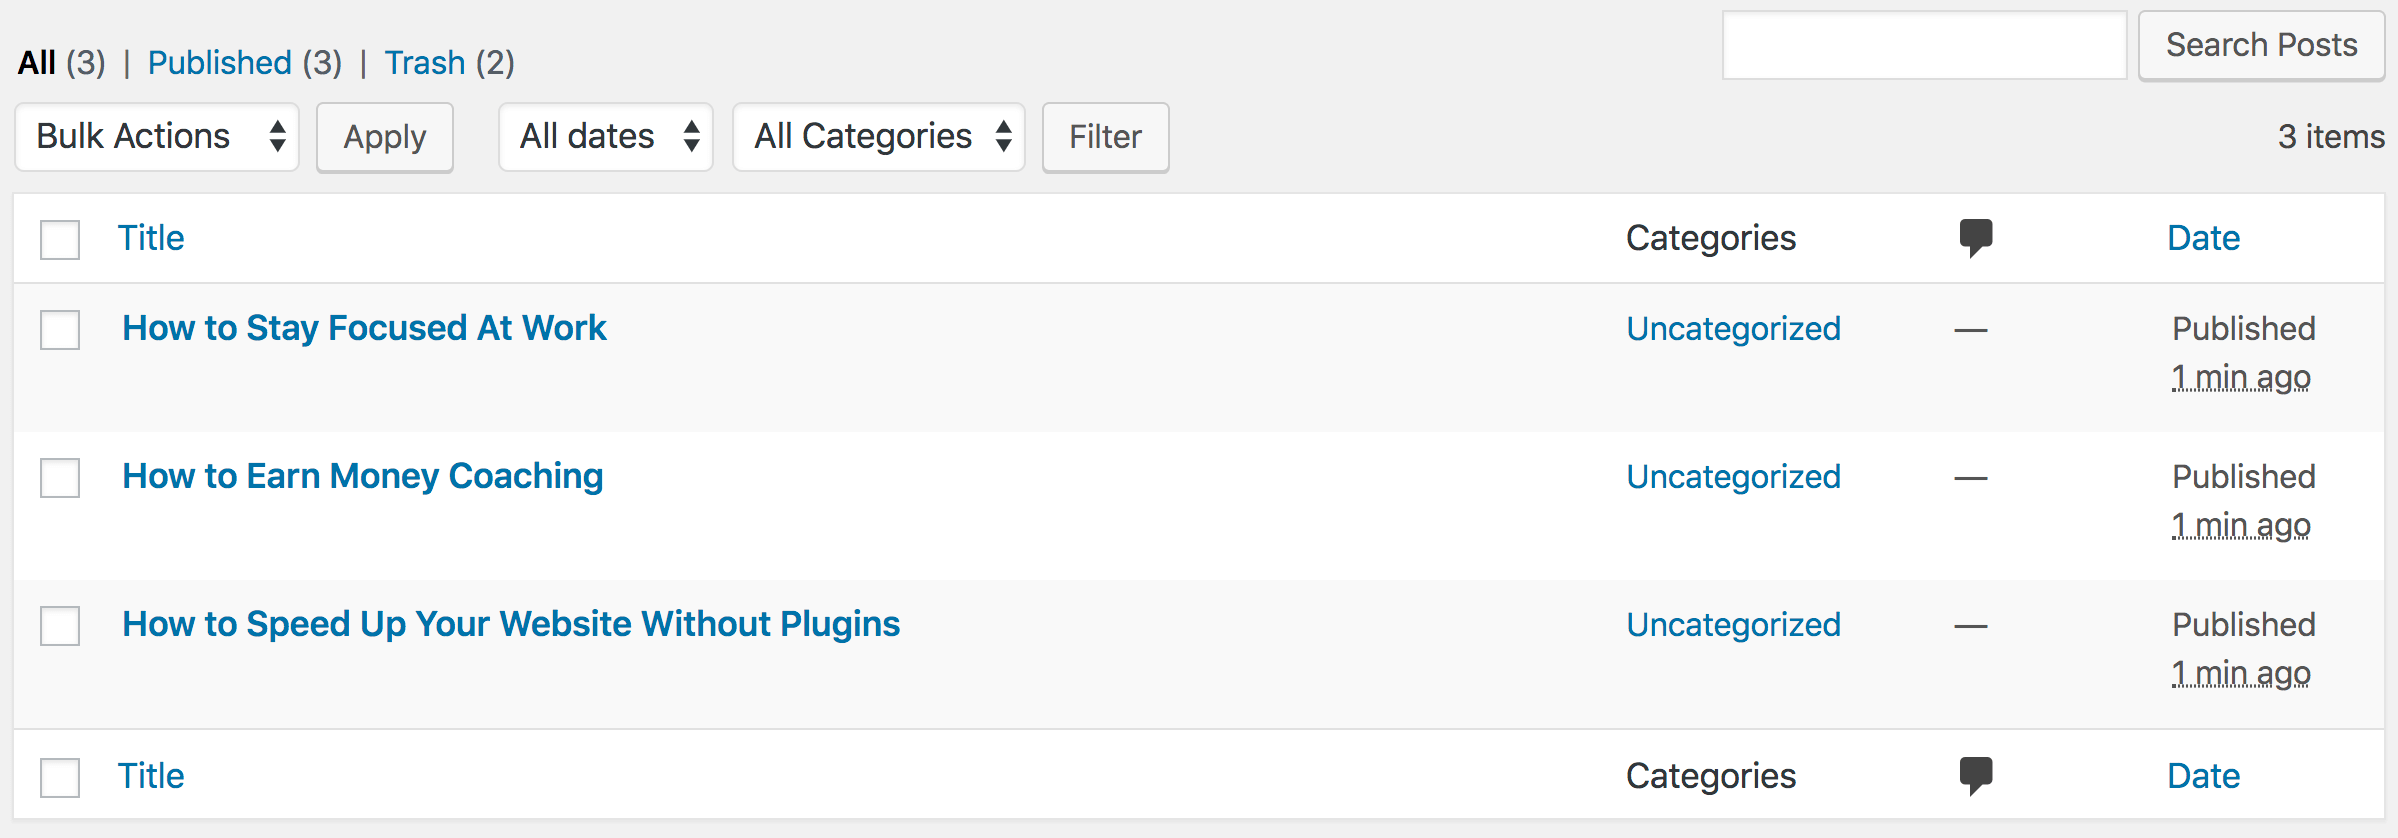
Task: Tick the 'How to Earn Money Coaching' checkbox
Action: pos(60,478)
